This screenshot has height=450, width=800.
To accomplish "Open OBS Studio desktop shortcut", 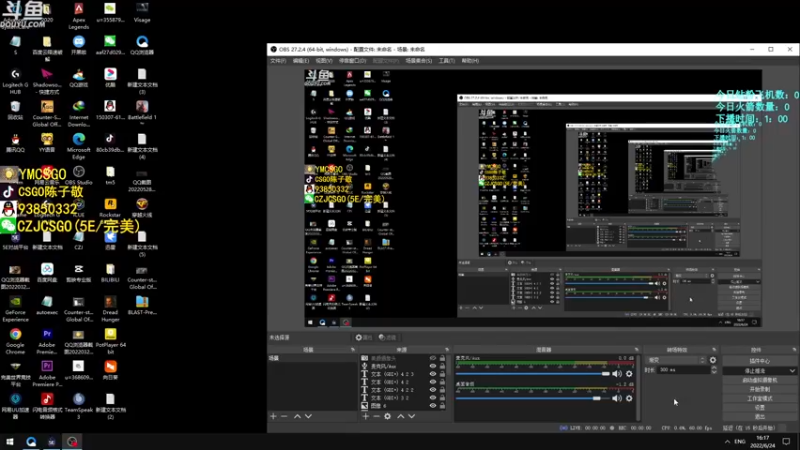I will click(x=79, y=176).
